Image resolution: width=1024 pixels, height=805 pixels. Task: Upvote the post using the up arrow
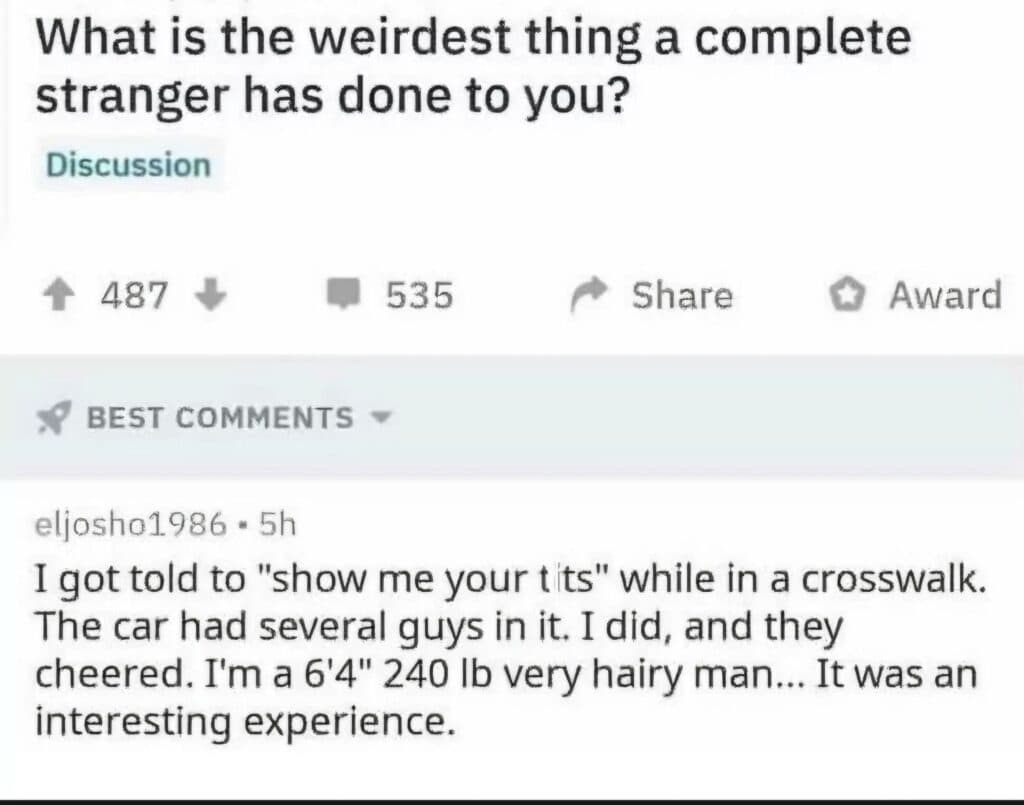(62, 295)
